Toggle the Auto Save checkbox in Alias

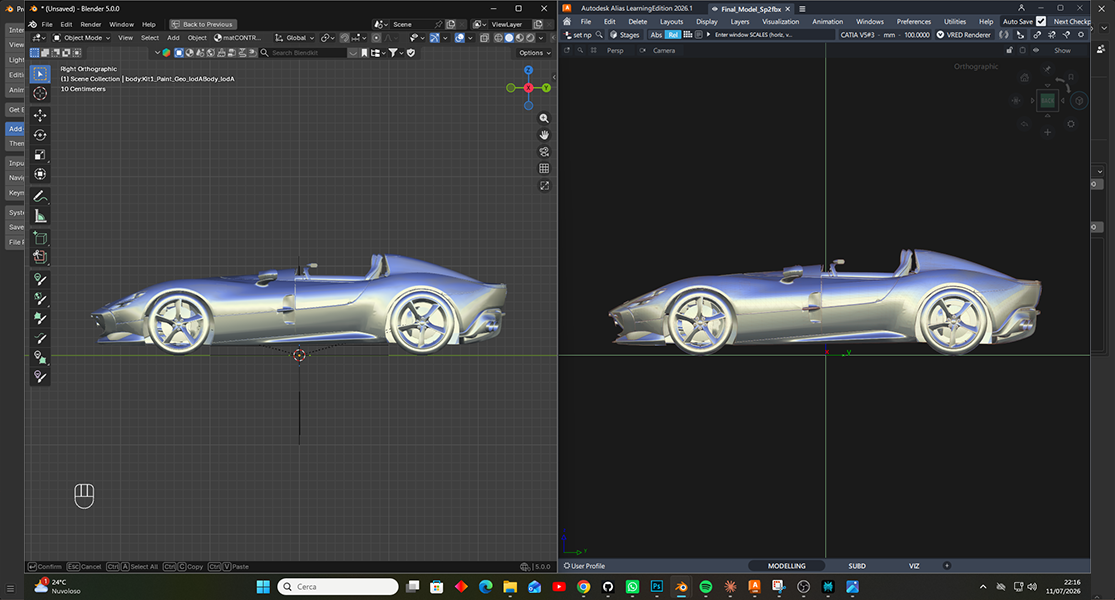(x=1041, y=21)
